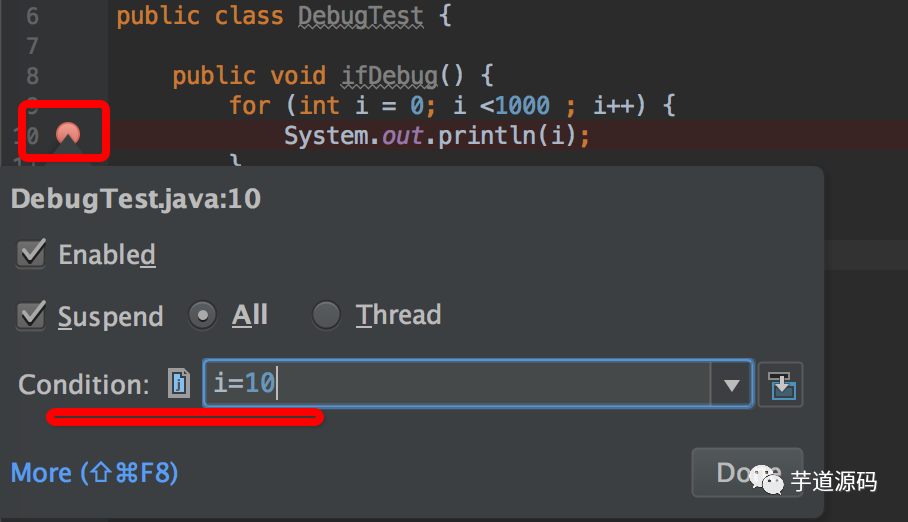Click the expand condition editor icon
Viewport: 908px width, 522px height.
click(x=781, y=385)
